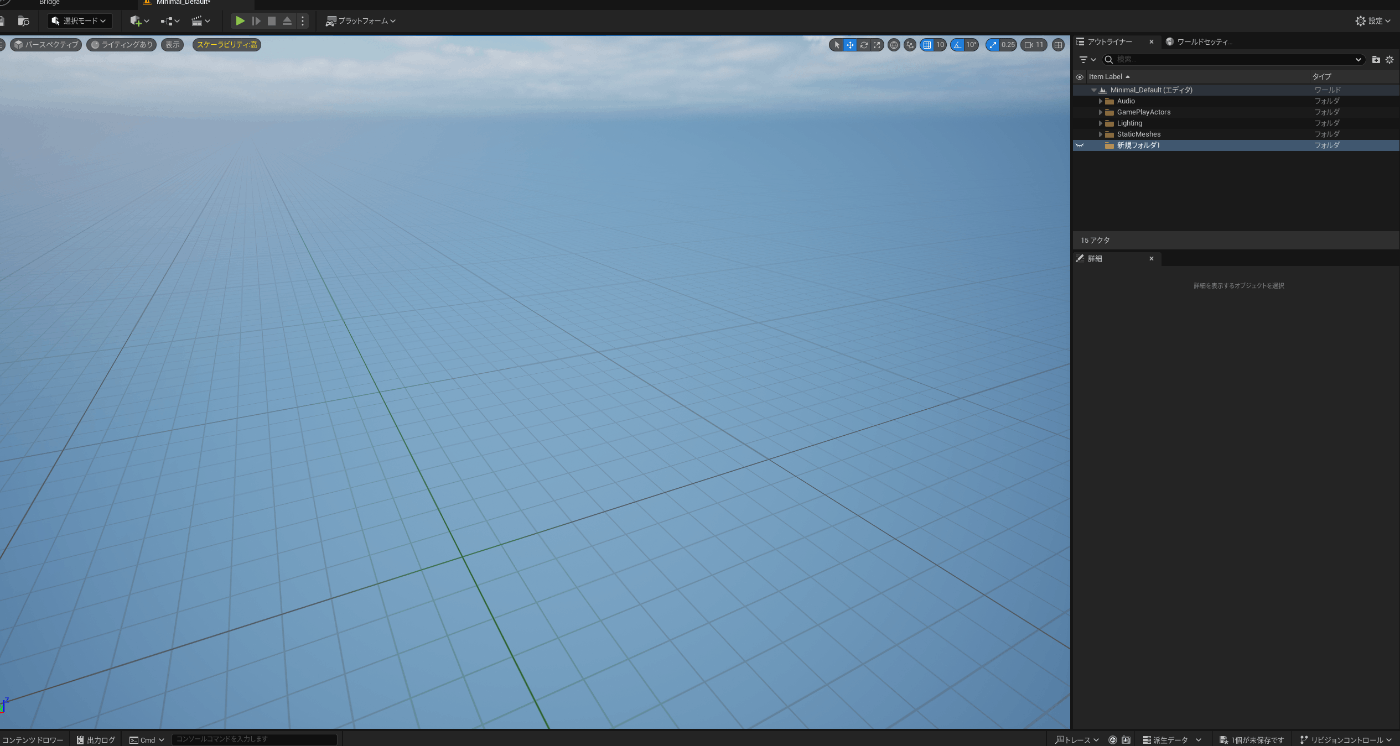Click the 1個が未保存です unsaved indicator
The width and height of the screenshot is (1400, 746).
click(1251, 740)
